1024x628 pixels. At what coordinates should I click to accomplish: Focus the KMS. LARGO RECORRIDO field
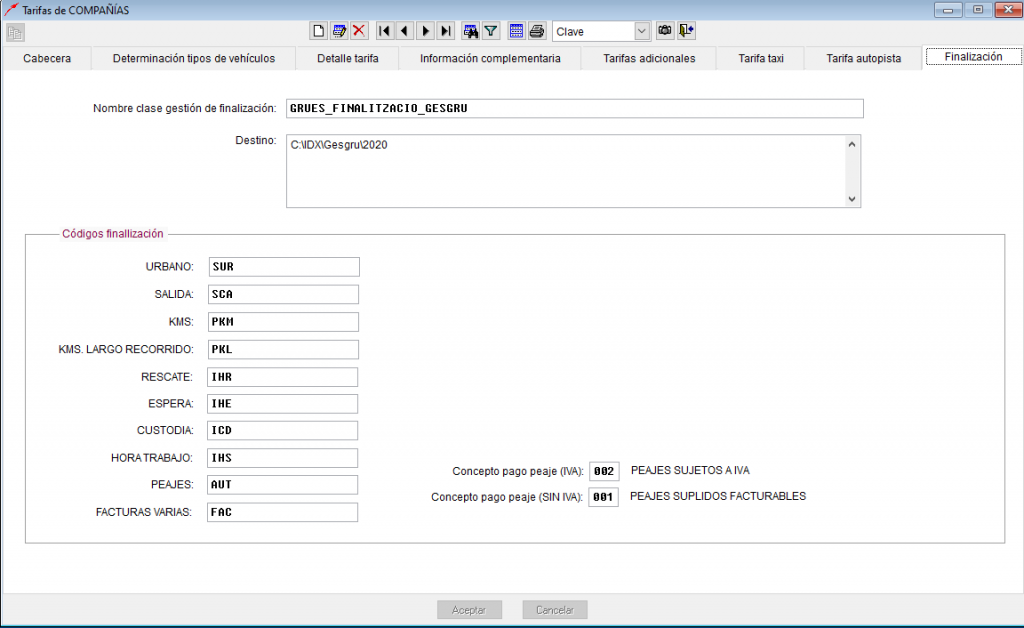(283, 349)
